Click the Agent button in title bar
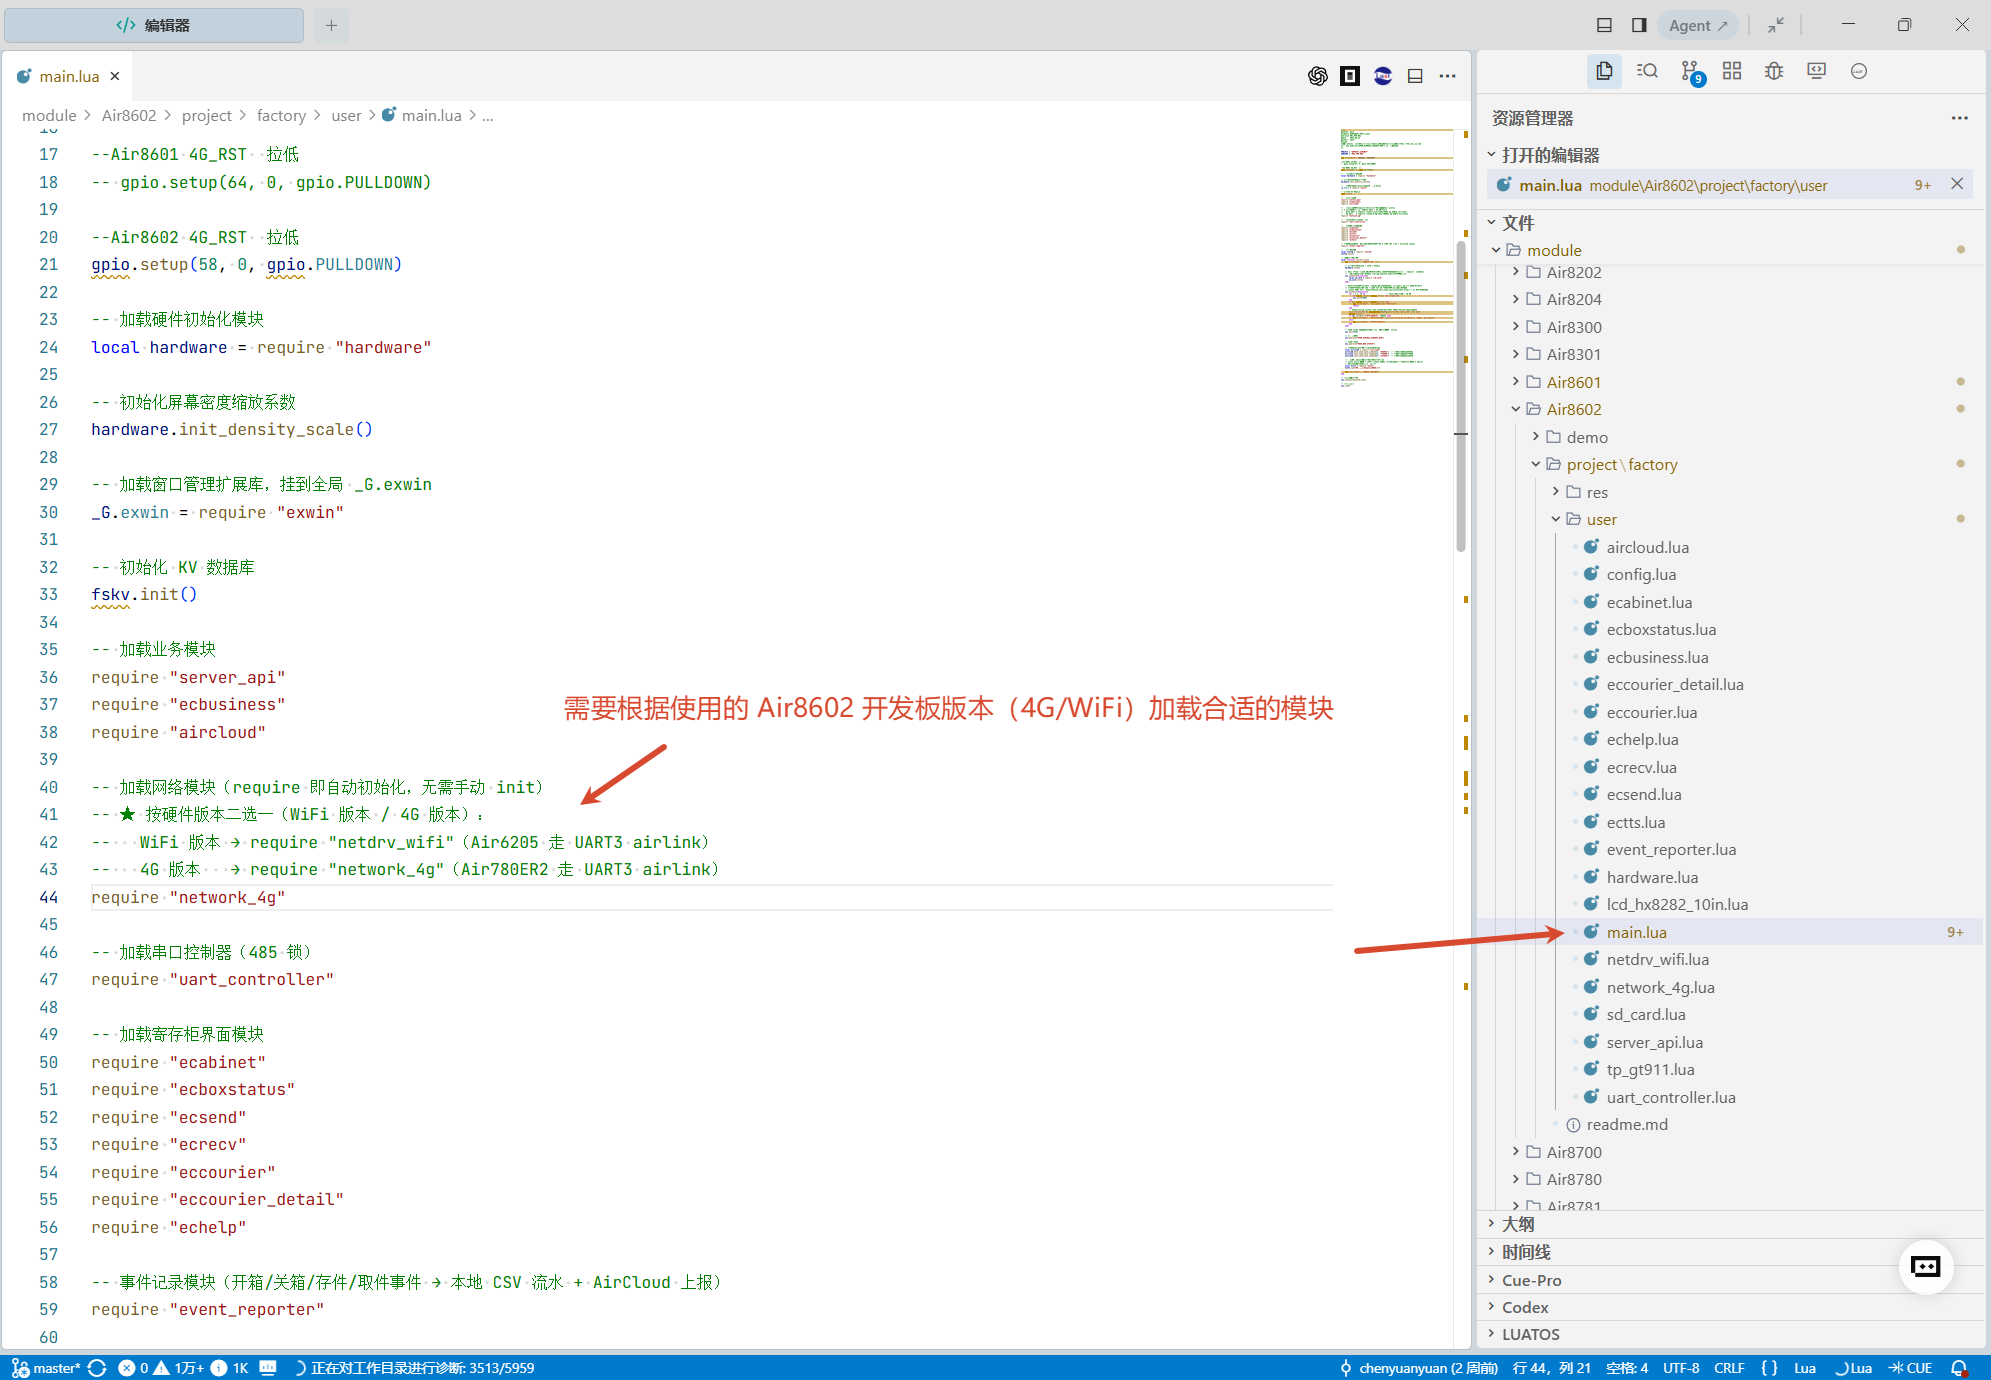The image size is (1991, 1380). (1697, 25)
